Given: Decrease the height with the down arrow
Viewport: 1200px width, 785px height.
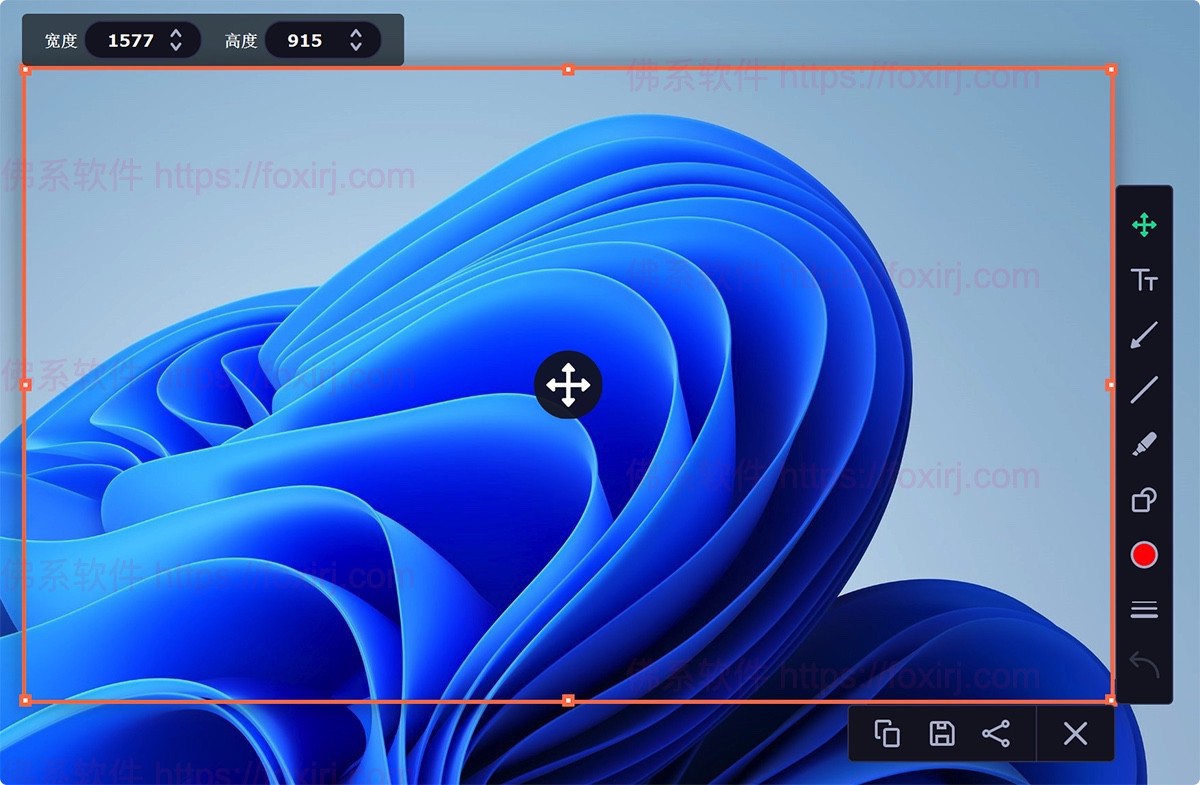Looking at the screenshot, I should 356,48.
